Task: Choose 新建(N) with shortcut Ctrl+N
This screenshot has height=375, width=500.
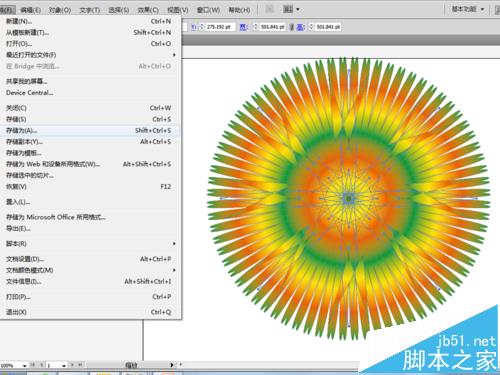Action: [x=90, y=21]
